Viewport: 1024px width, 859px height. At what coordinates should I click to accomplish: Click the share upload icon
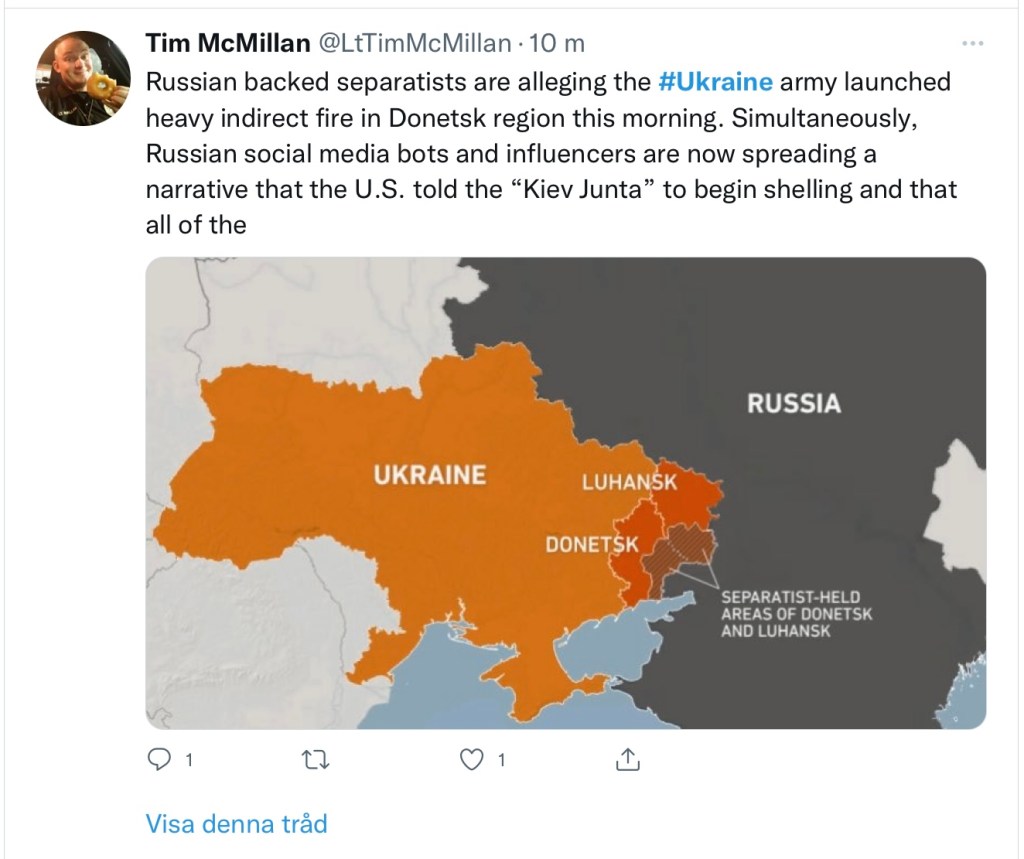626,761
